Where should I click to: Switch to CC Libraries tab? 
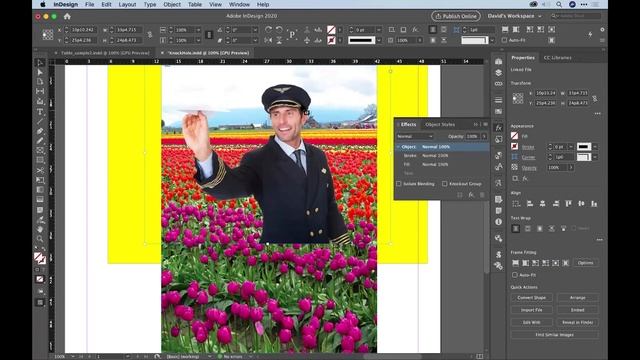tap(558, 58)
